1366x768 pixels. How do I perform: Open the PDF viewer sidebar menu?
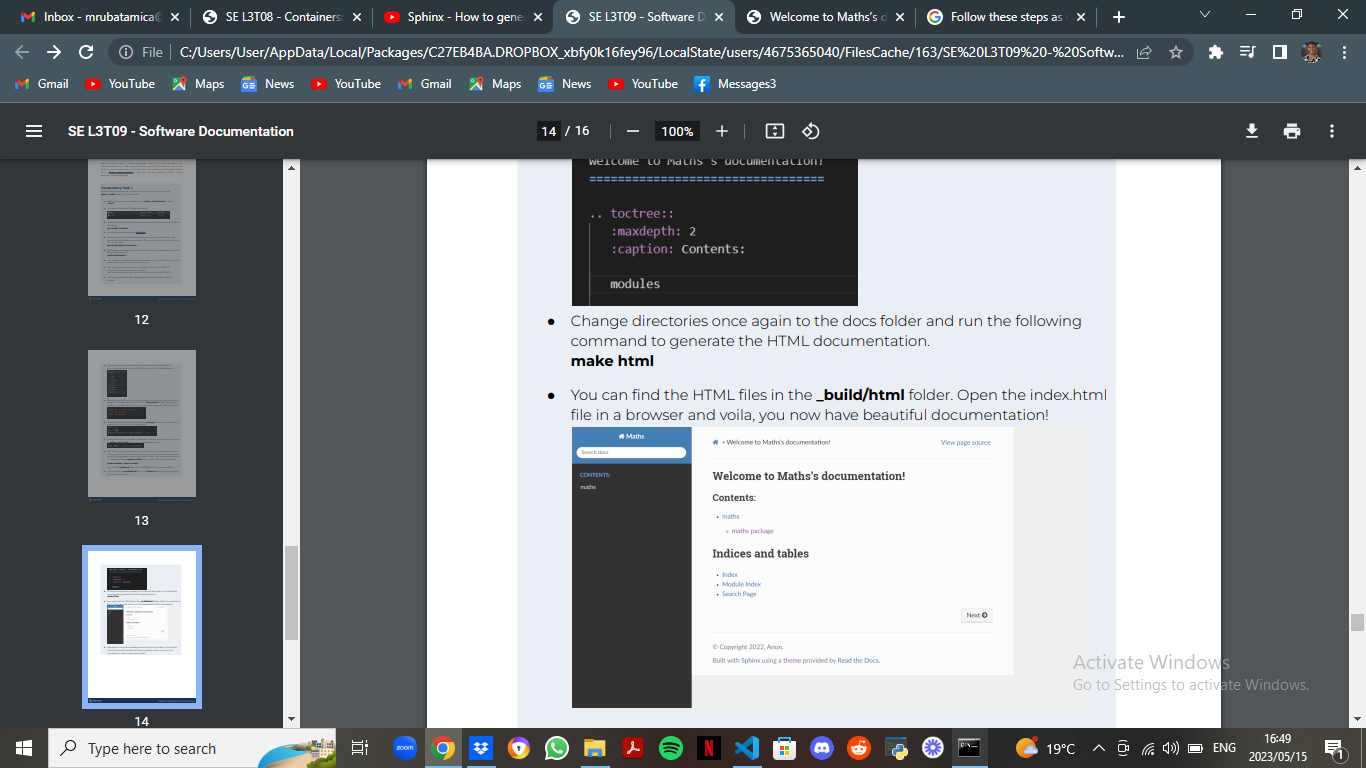pos(34,130)
